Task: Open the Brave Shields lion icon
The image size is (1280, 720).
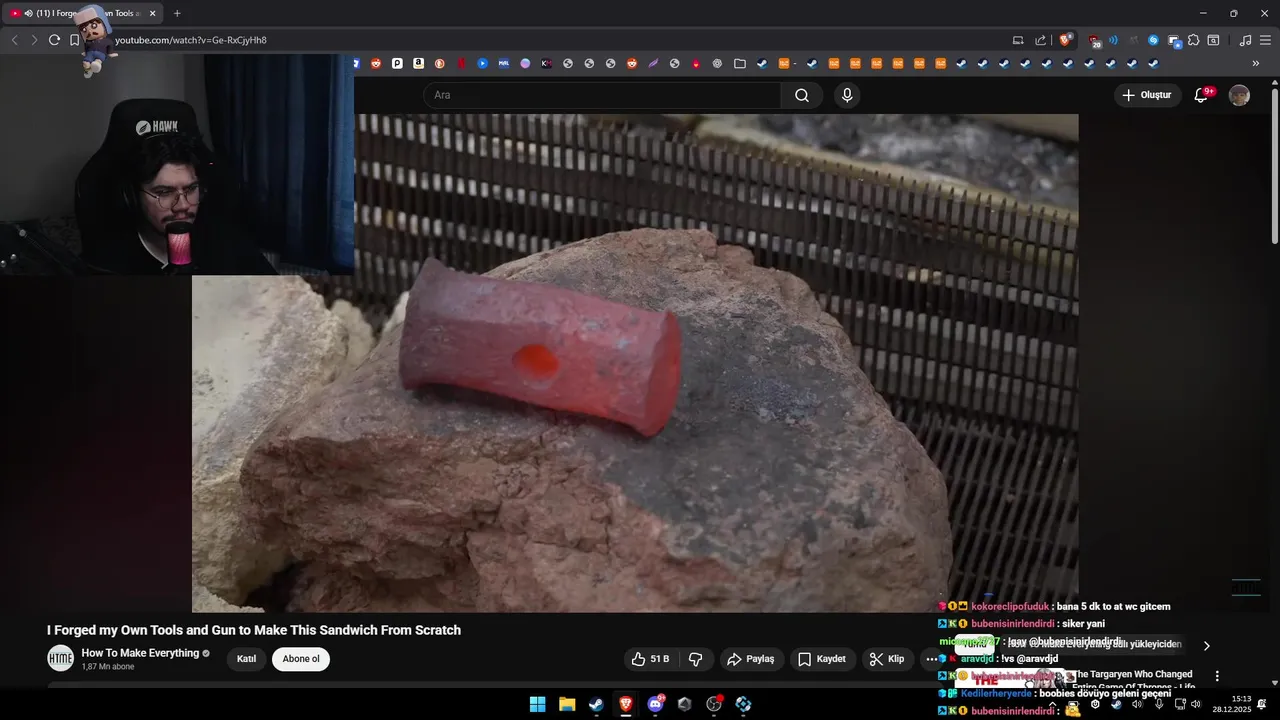Action: [1066, 40]
